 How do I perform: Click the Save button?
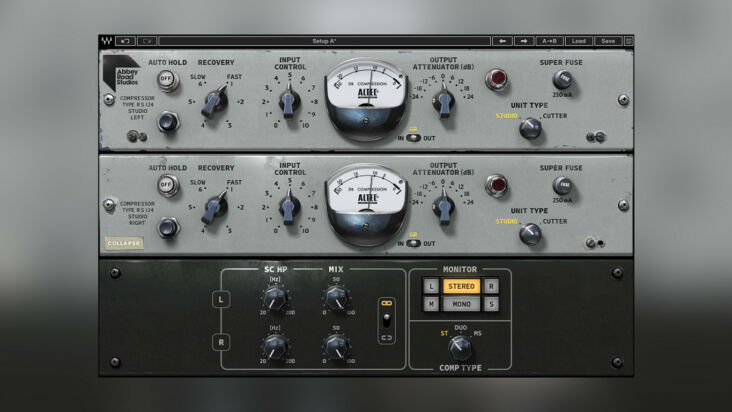pos(608,41)
